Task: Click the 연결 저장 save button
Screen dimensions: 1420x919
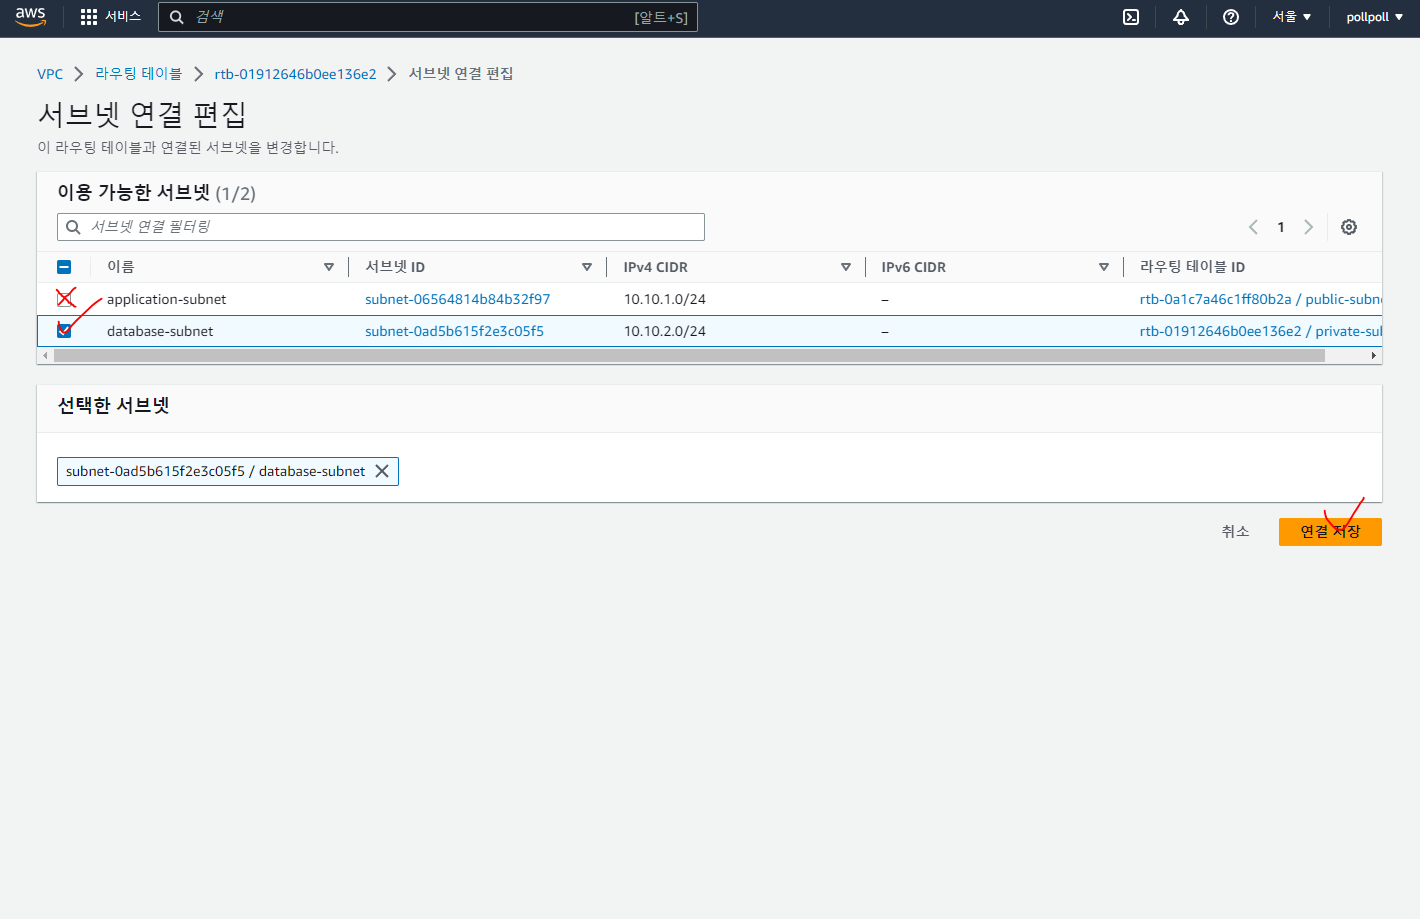Action: pyautogui.click(x=1330, y=532)
